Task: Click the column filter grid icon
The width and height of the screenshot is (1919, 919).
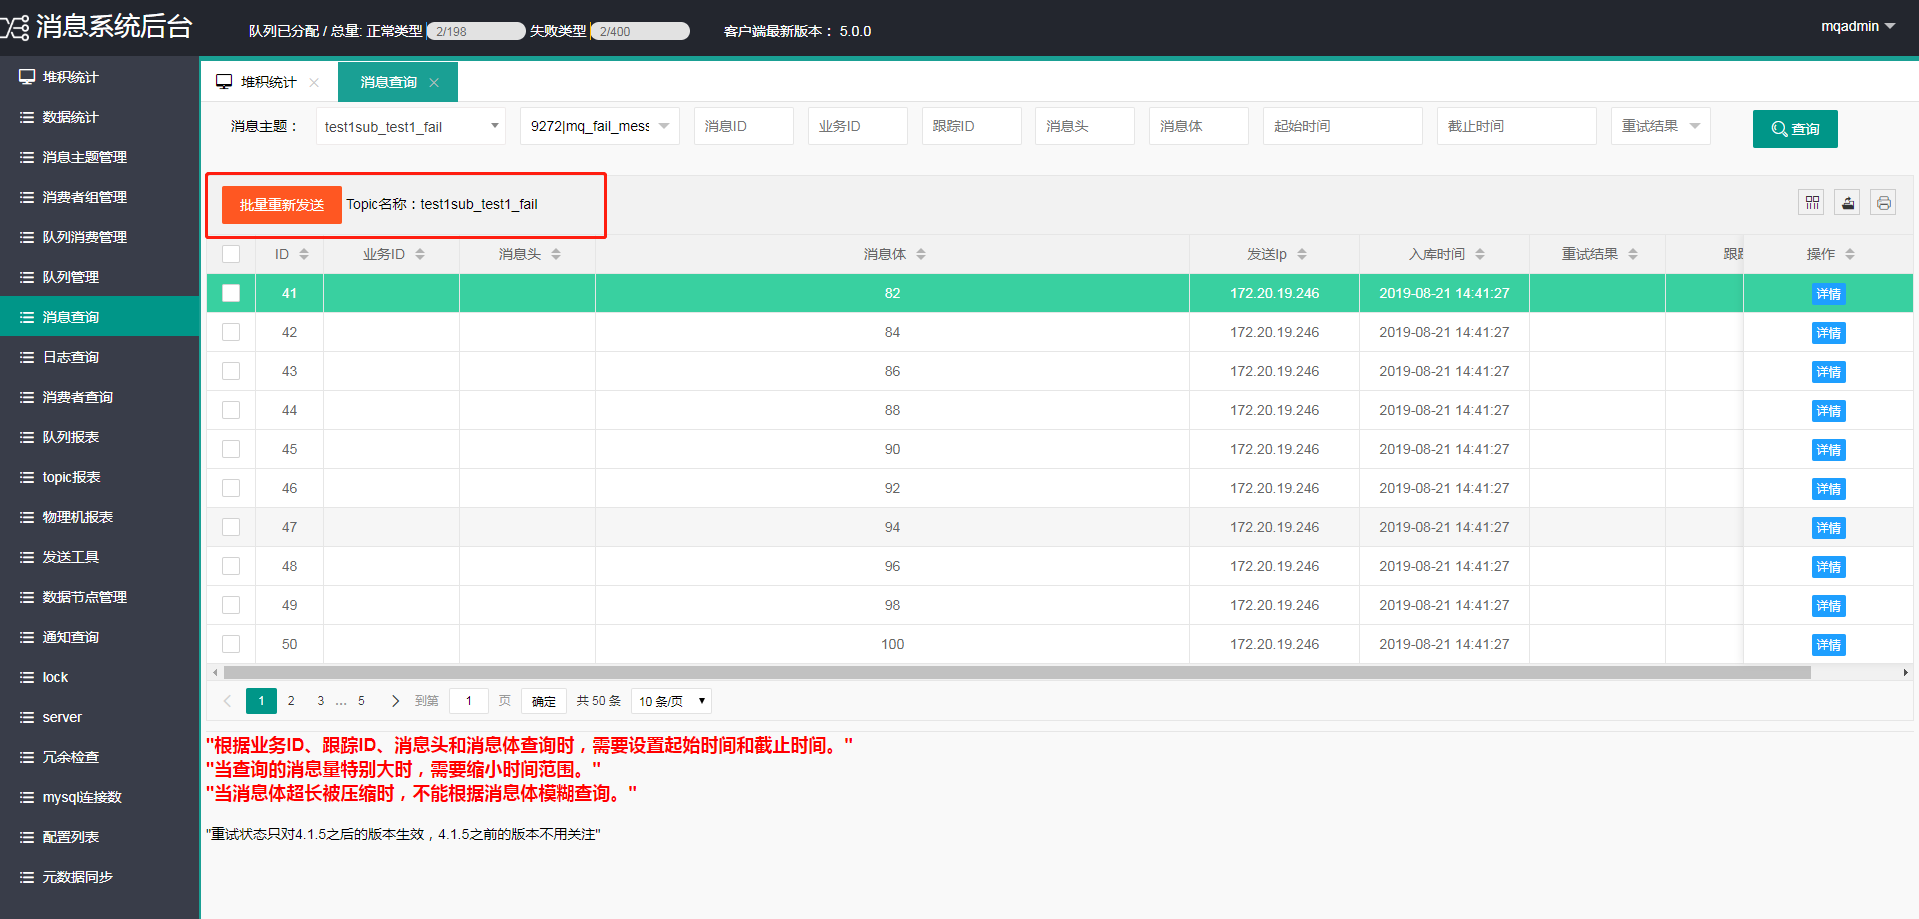Action: pos(1812,203)
